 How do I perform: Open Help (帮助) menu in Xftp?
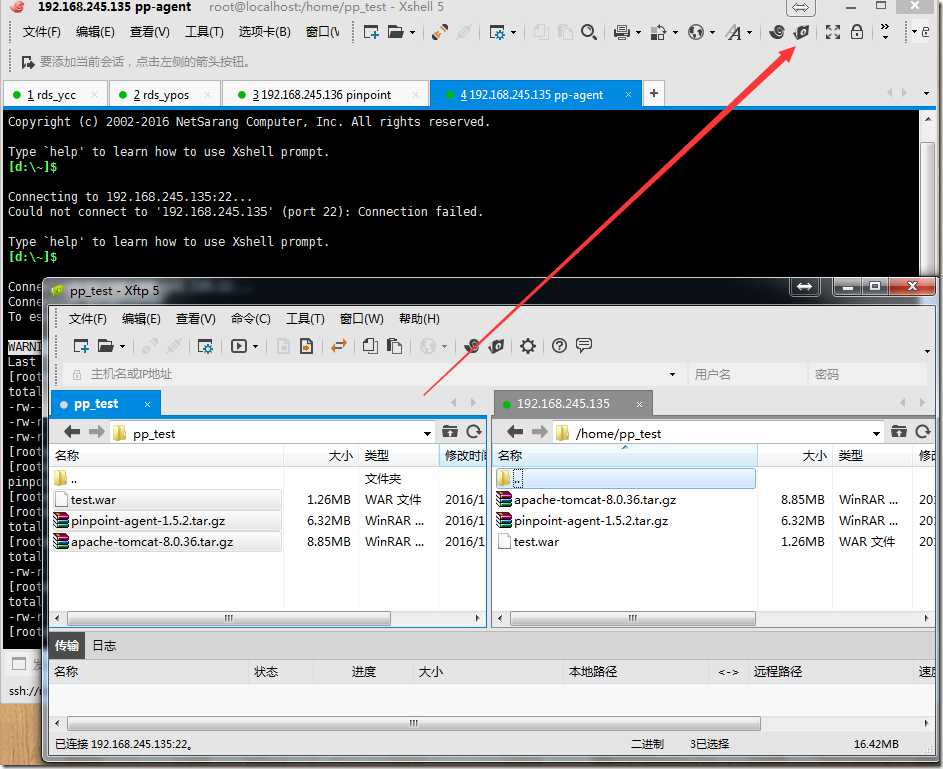point(419,319)
